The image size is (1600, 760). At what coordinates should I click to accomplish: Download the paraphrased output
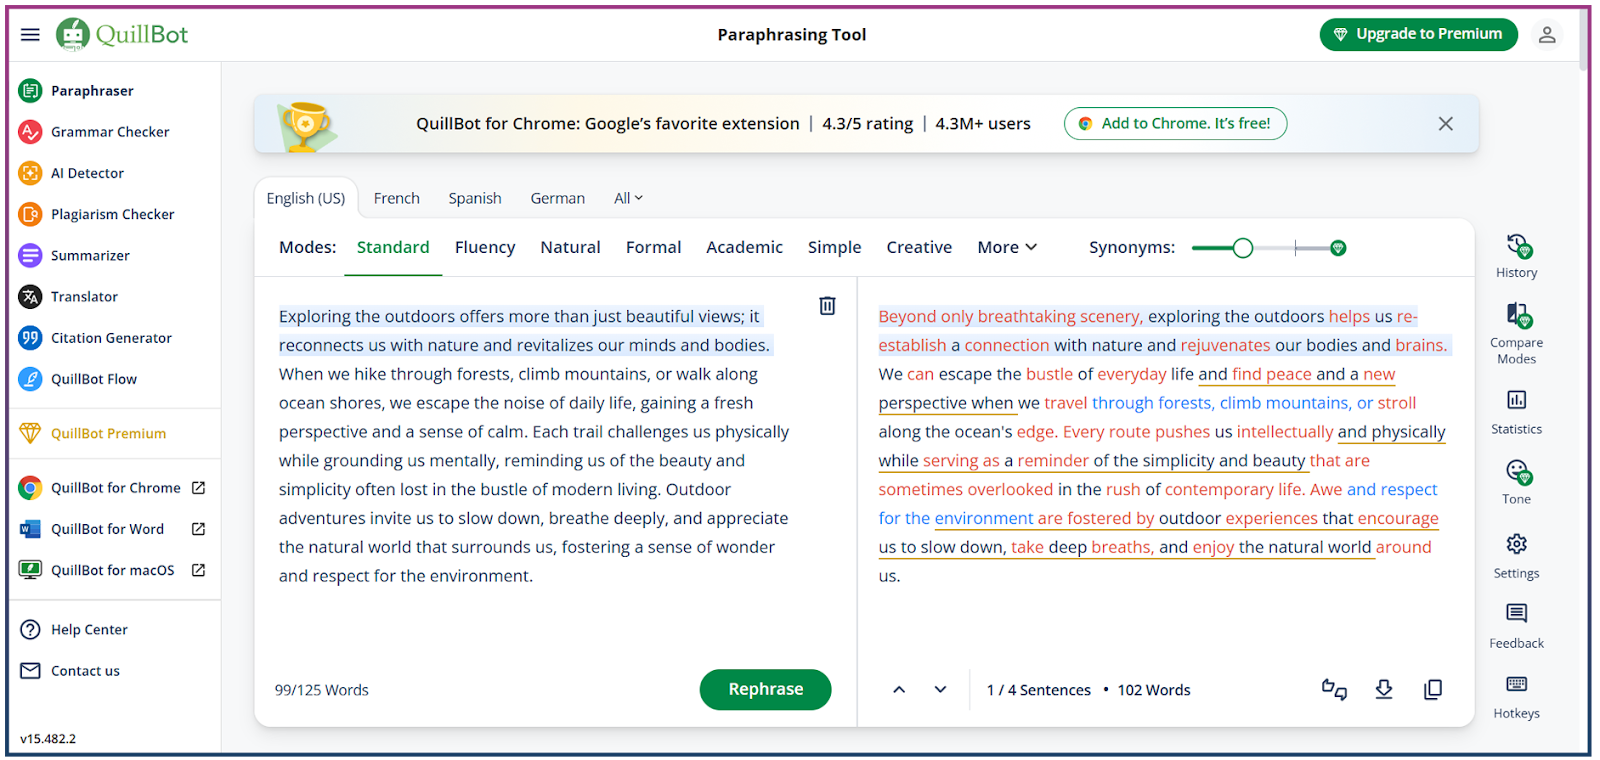click(1384, 690)
